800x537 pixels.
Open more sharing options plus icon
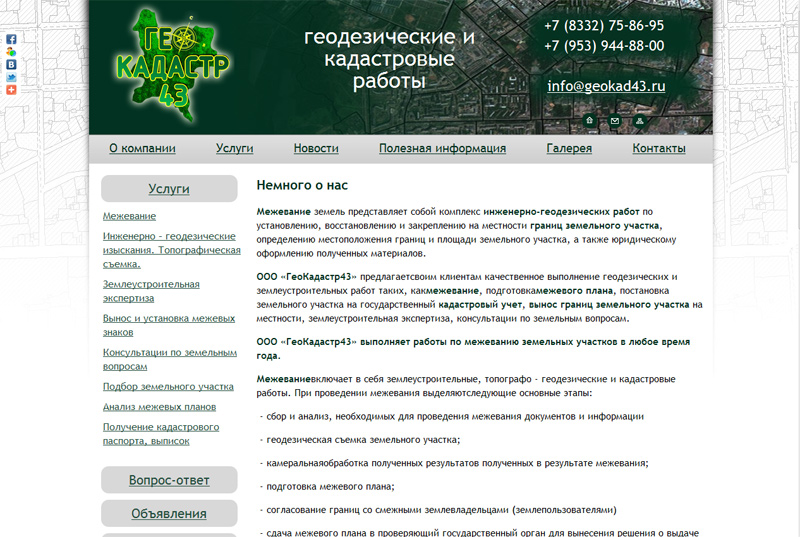point(11,90)
